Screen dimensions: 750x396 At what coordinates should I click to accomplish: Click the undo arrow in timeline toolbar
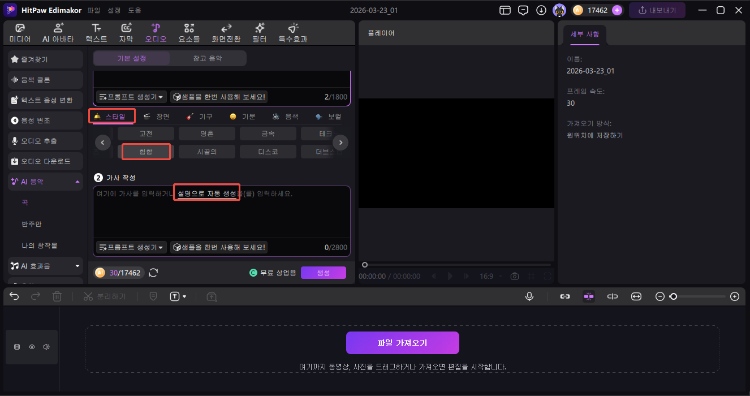click(x=14, y=297)
